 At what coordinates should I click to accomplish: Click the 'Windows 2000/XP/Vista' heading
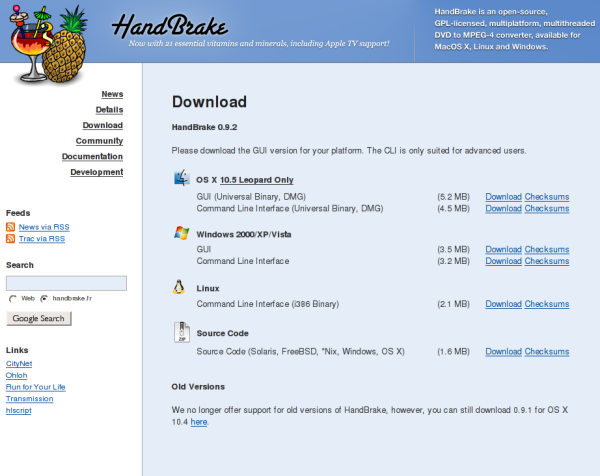coord(244,234)
